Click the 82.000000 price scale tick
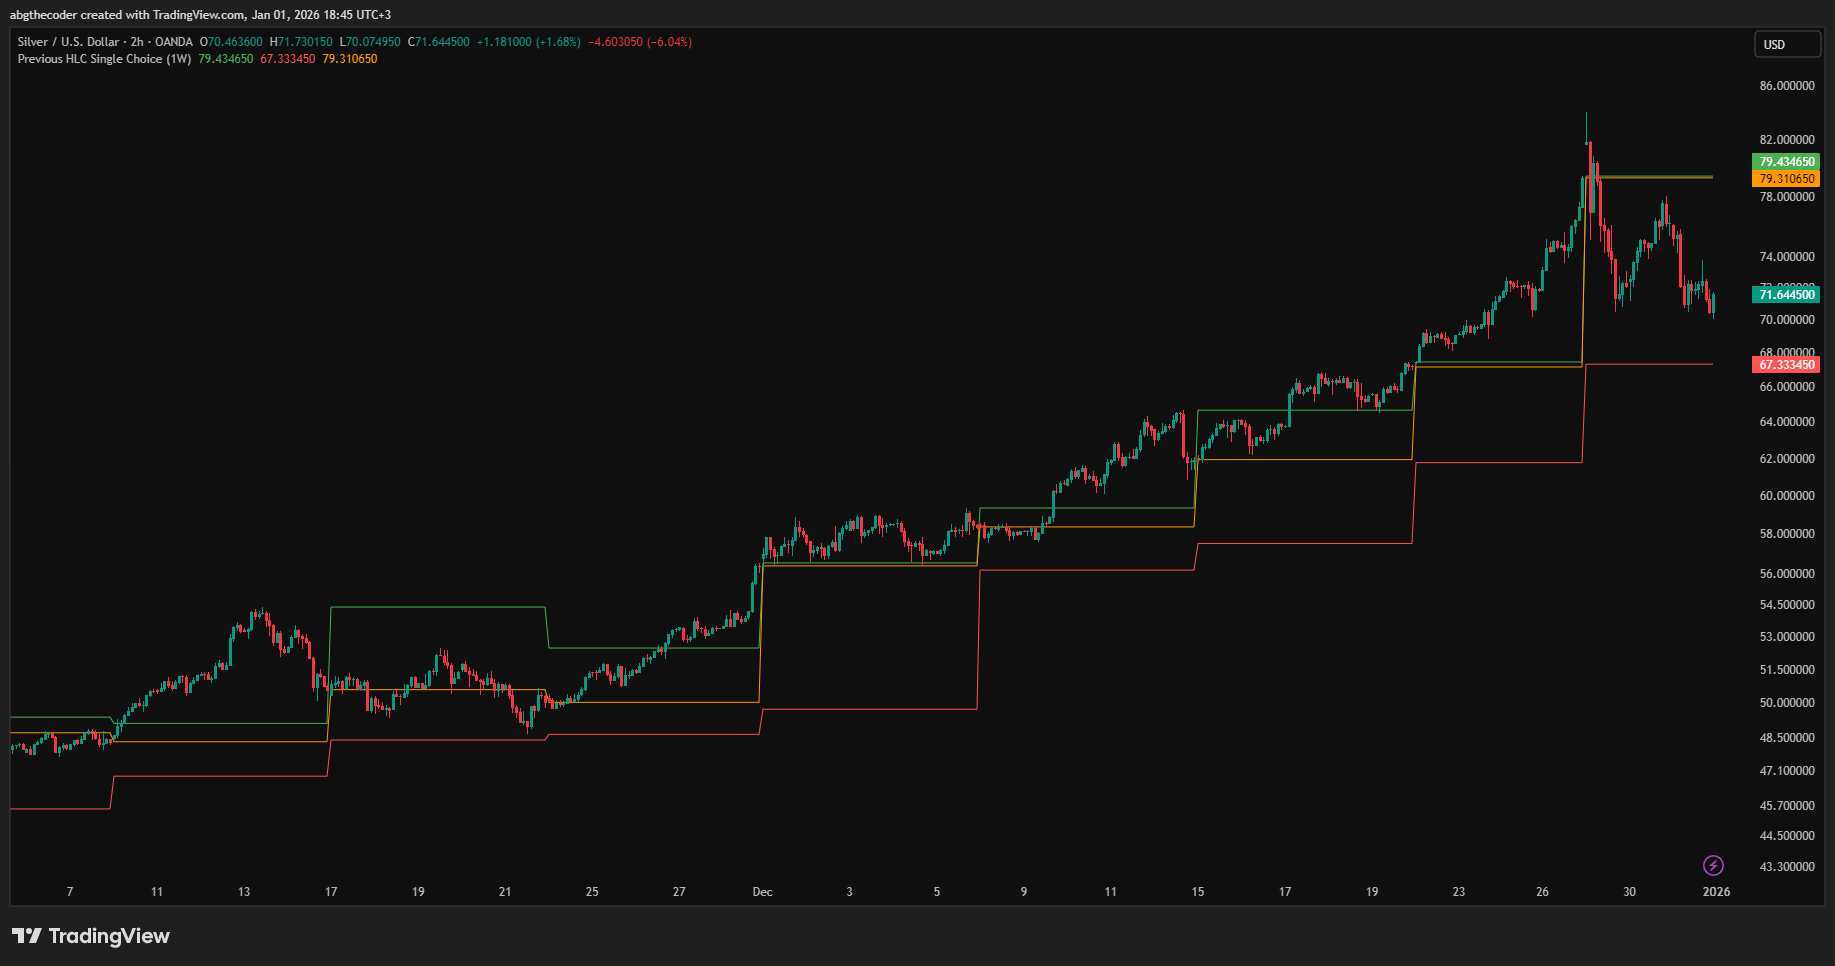 click(1787, 140)
